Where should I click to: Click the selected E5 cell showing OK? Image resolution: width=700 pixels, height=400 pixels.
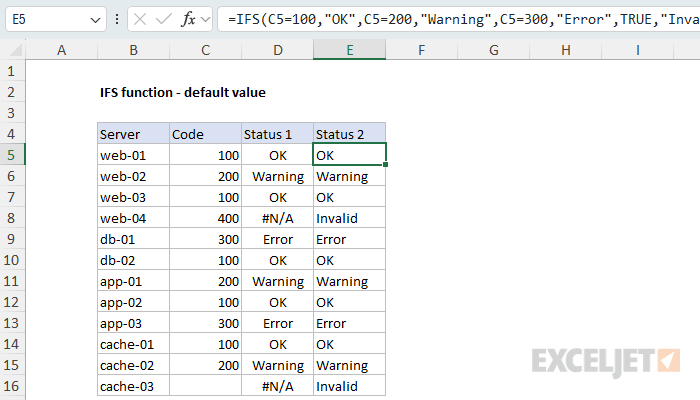(350, 155)
